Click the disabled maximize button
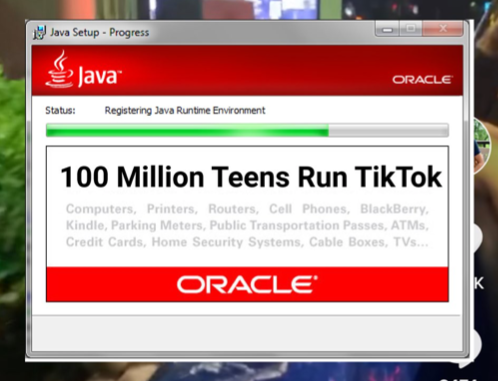This screenshot has height=381, width=498. coord(410,29)
